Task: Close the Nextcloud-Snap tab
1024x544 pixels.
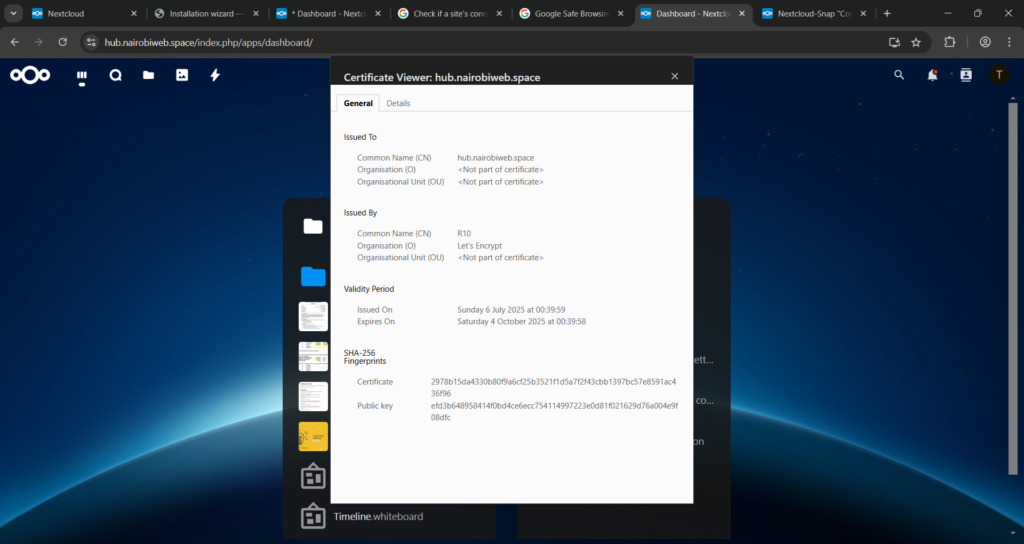Action: click(863, 13)
